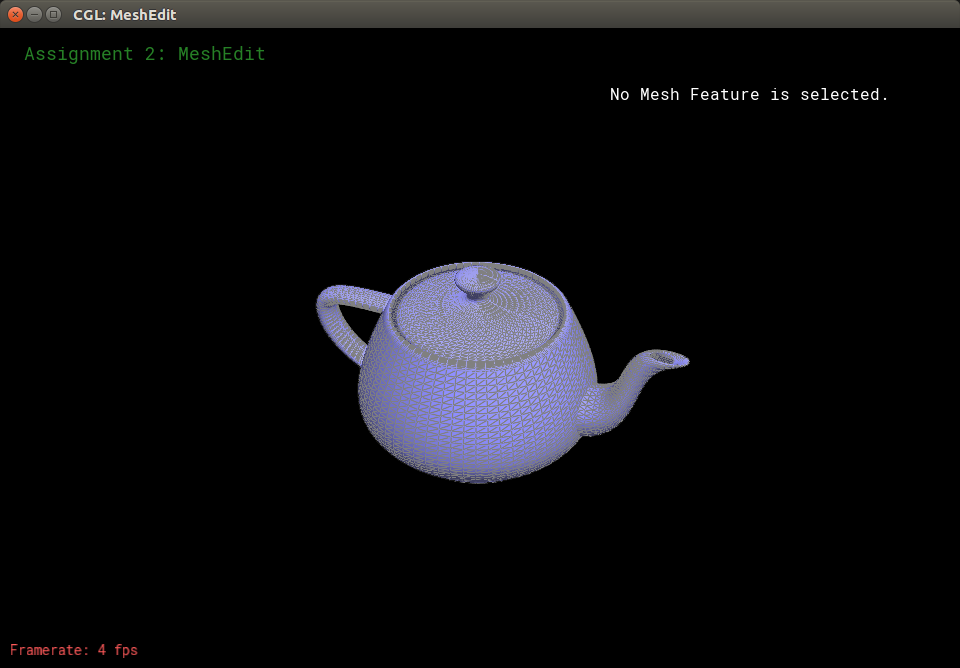This screenshot has width=960, height=668.
Task: Select the top arc of the handle
Action: 345,292
